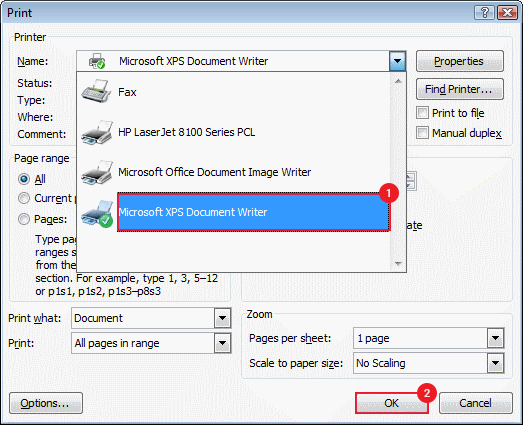
Task: Click the Office Document Image Writer icon
Action: coord(97,172)
